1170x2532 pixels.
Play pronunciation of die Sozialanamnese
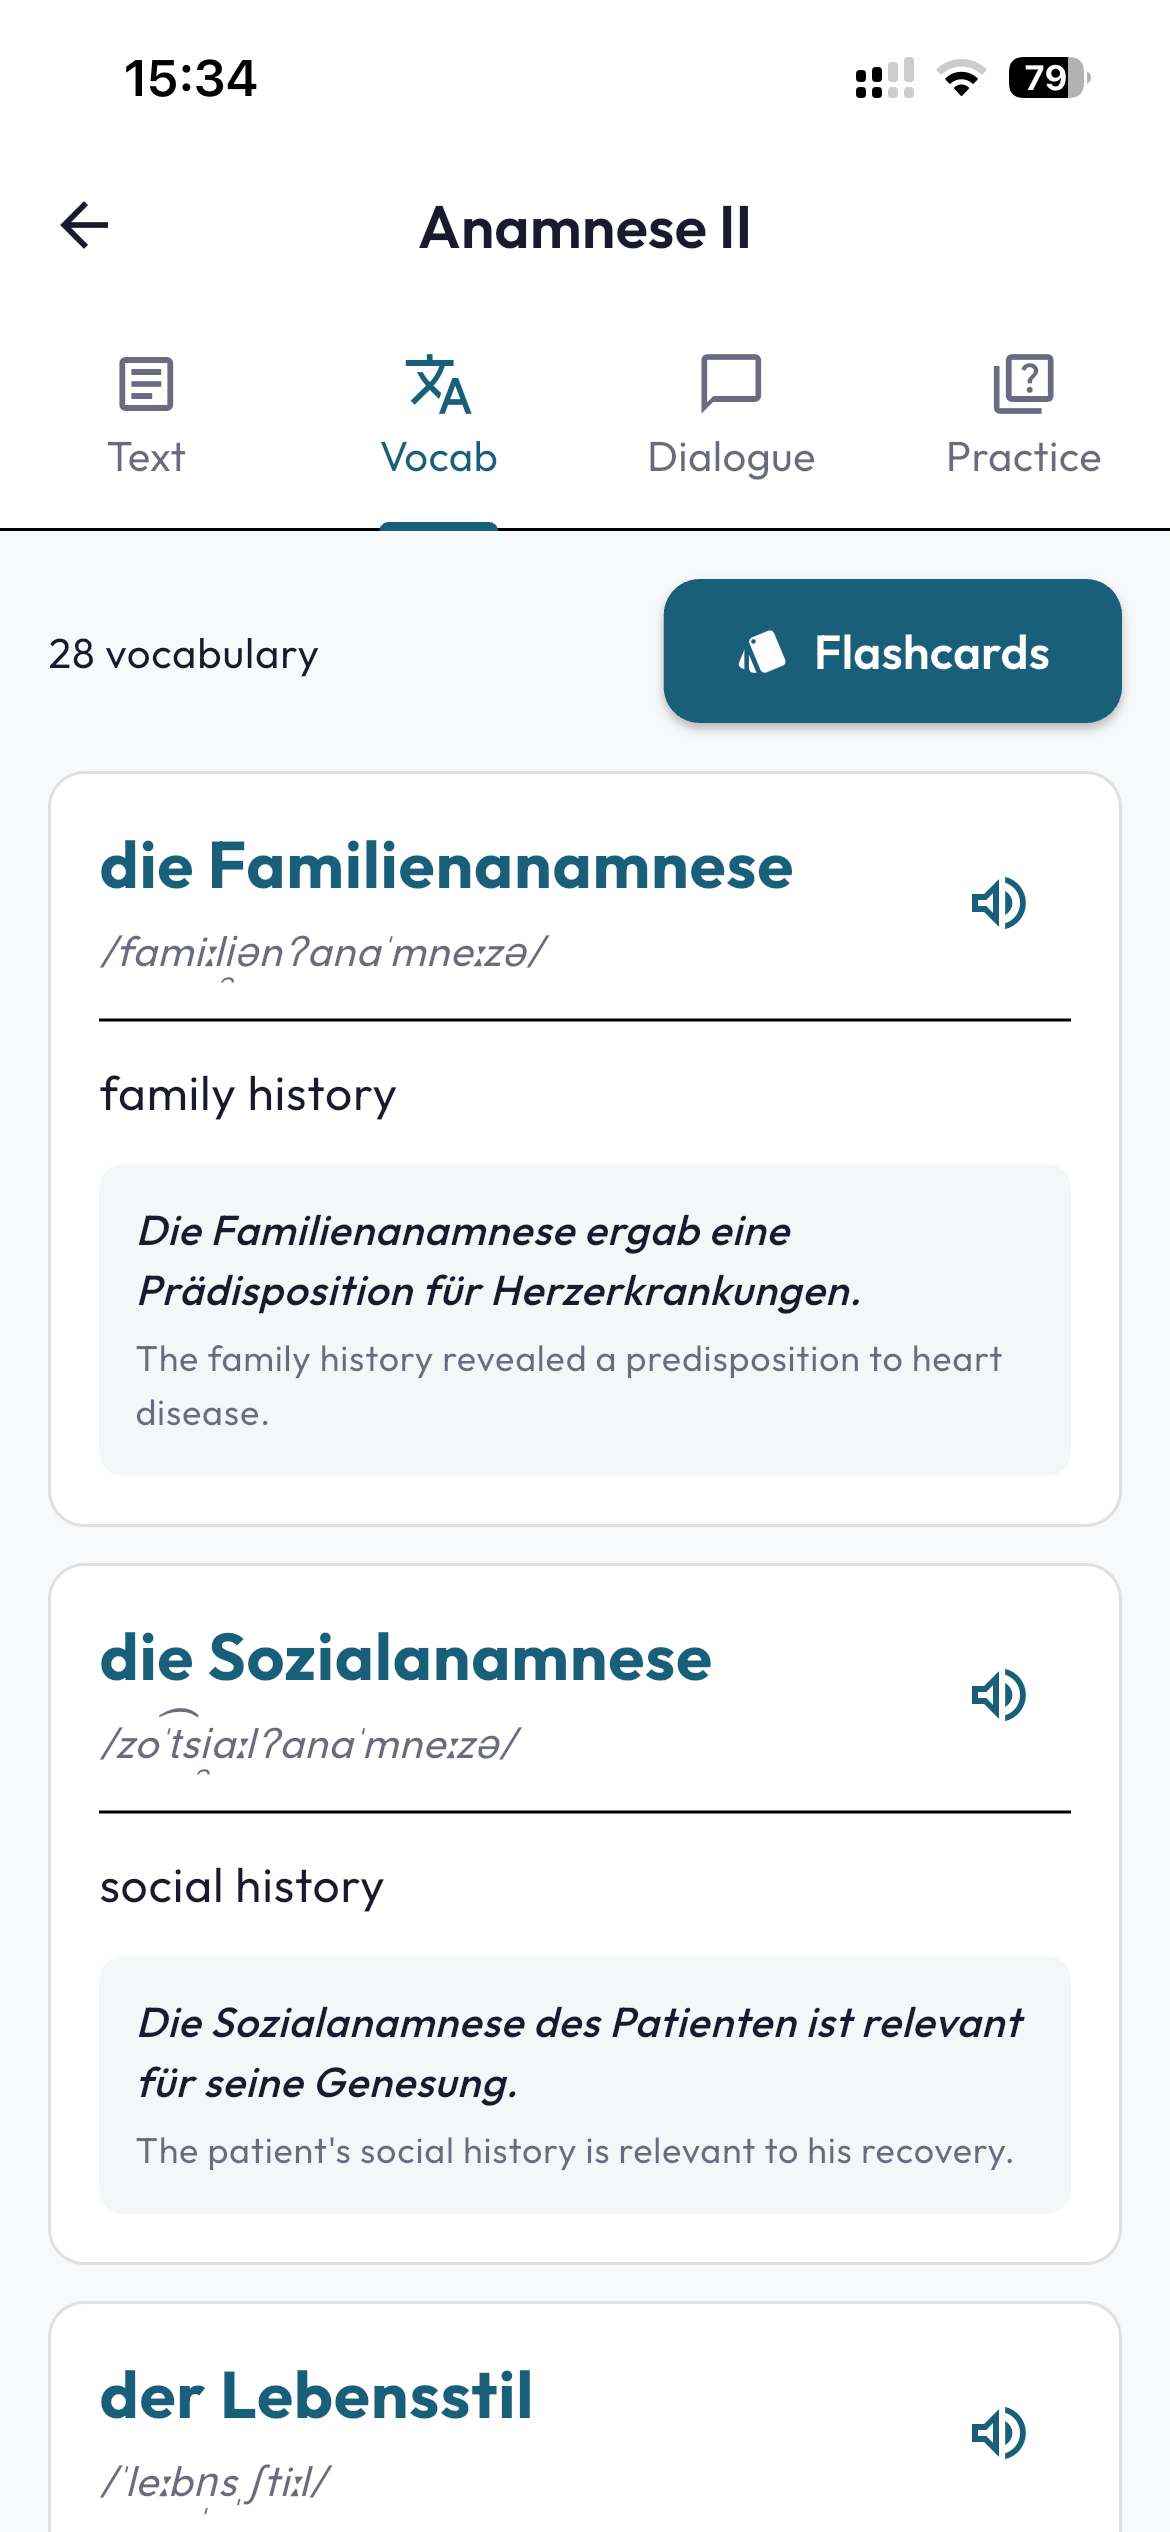(998, 1695)
